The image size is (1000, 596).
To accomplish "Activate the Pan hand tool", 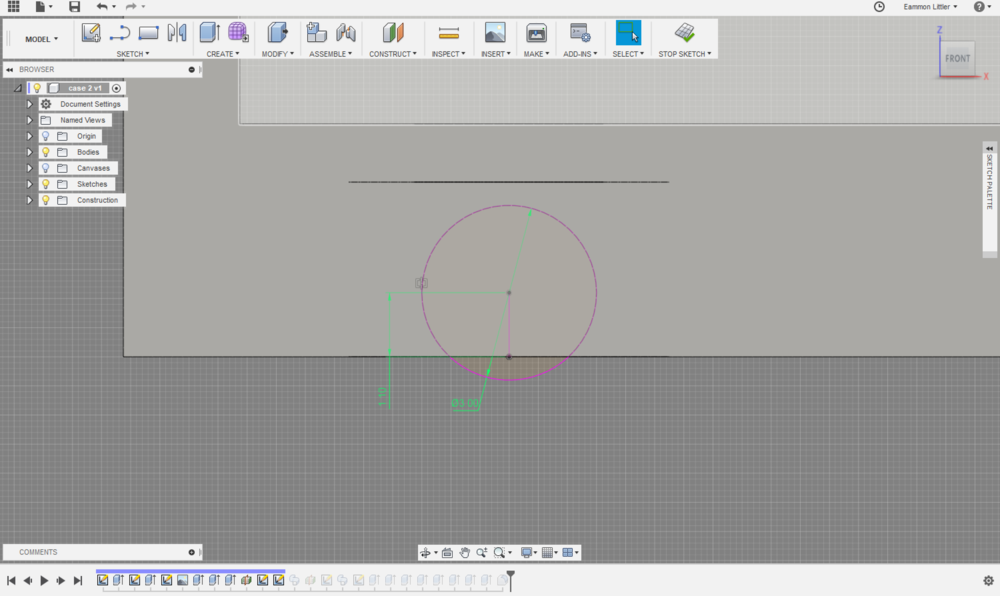I will point(464,553).
